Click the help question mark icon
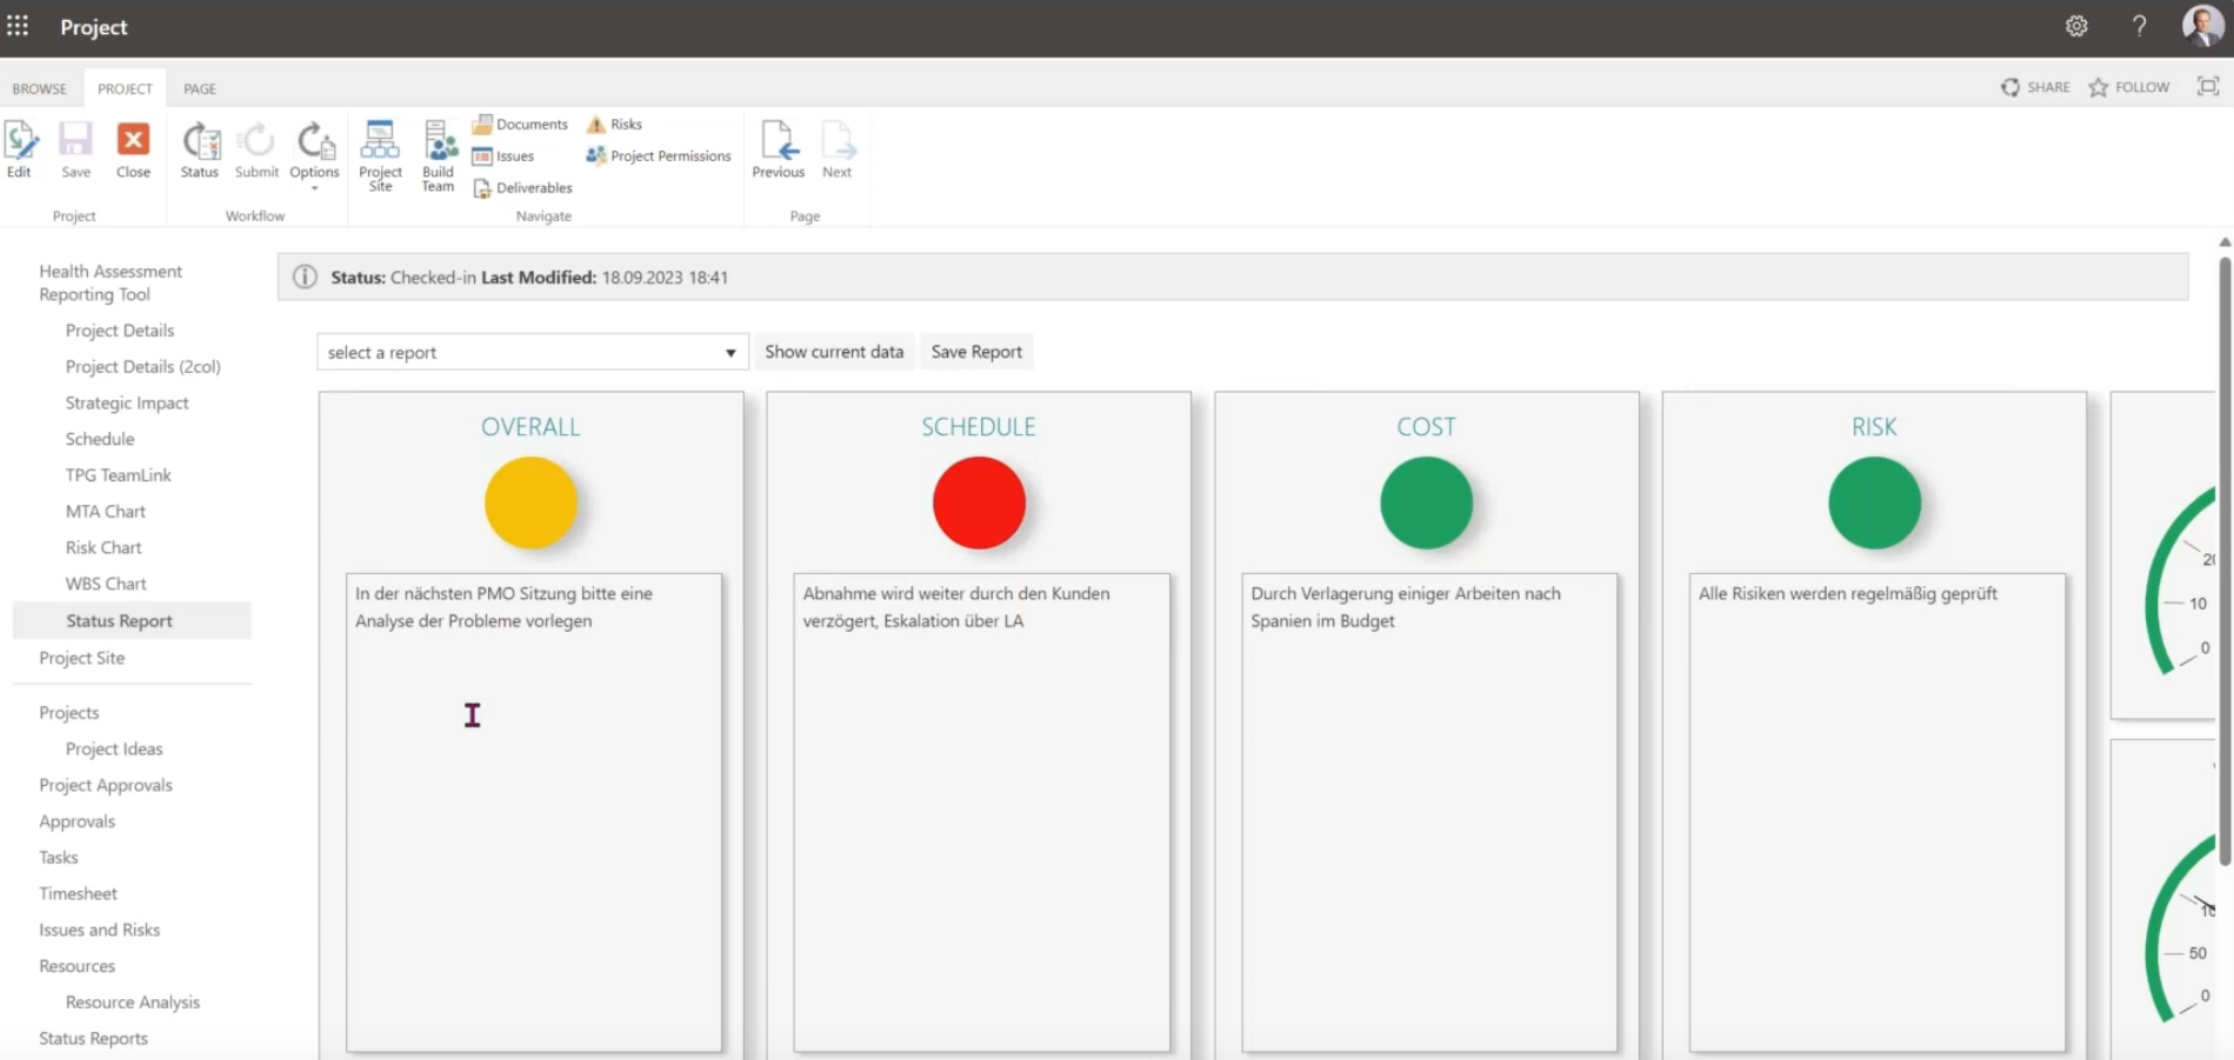The width and height of the screenshot is (2234, 1060). (2139, 27)
